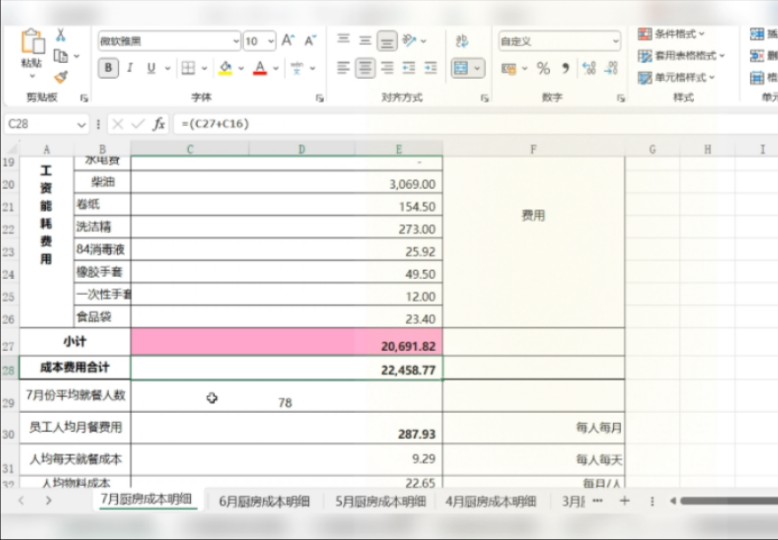
Task: Select the Format Painter brush
Action: pos(61,77)
